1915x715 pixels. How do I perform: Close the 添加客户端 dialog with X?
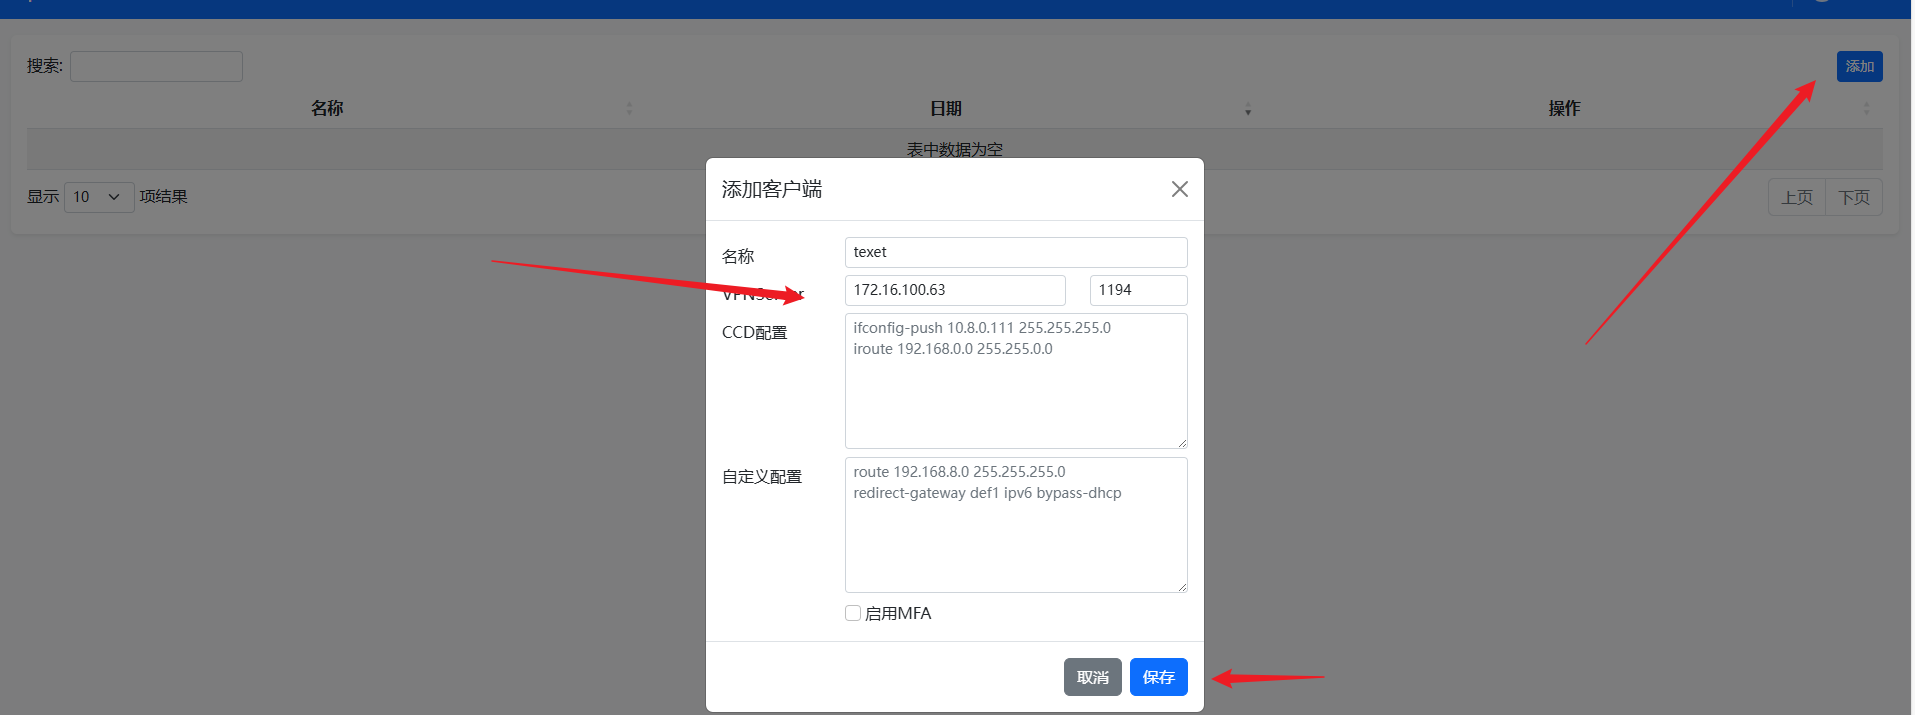(x=1179, y=189)
